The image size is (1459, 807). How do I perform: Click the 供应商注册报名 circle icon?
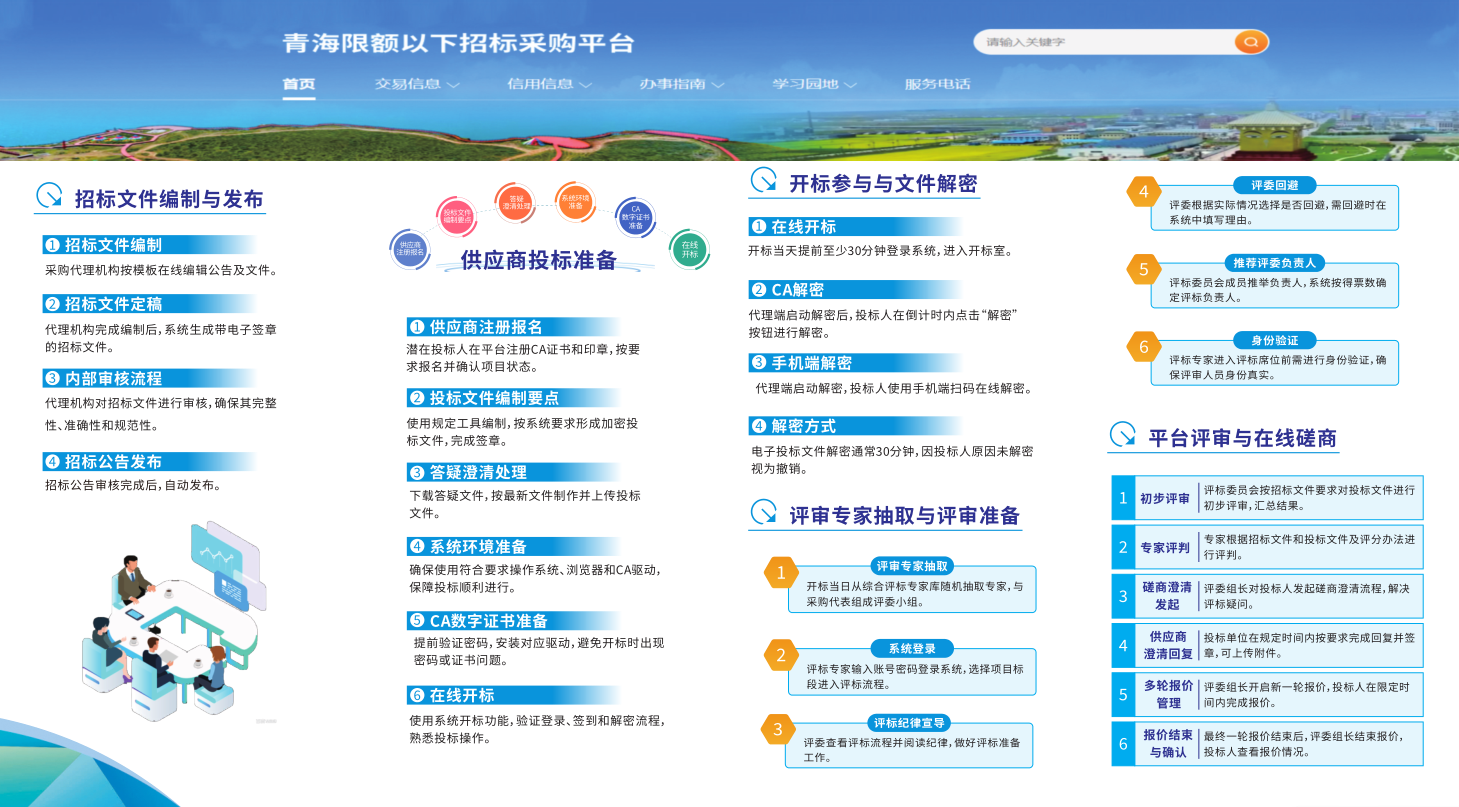click(x=410, y=248)
